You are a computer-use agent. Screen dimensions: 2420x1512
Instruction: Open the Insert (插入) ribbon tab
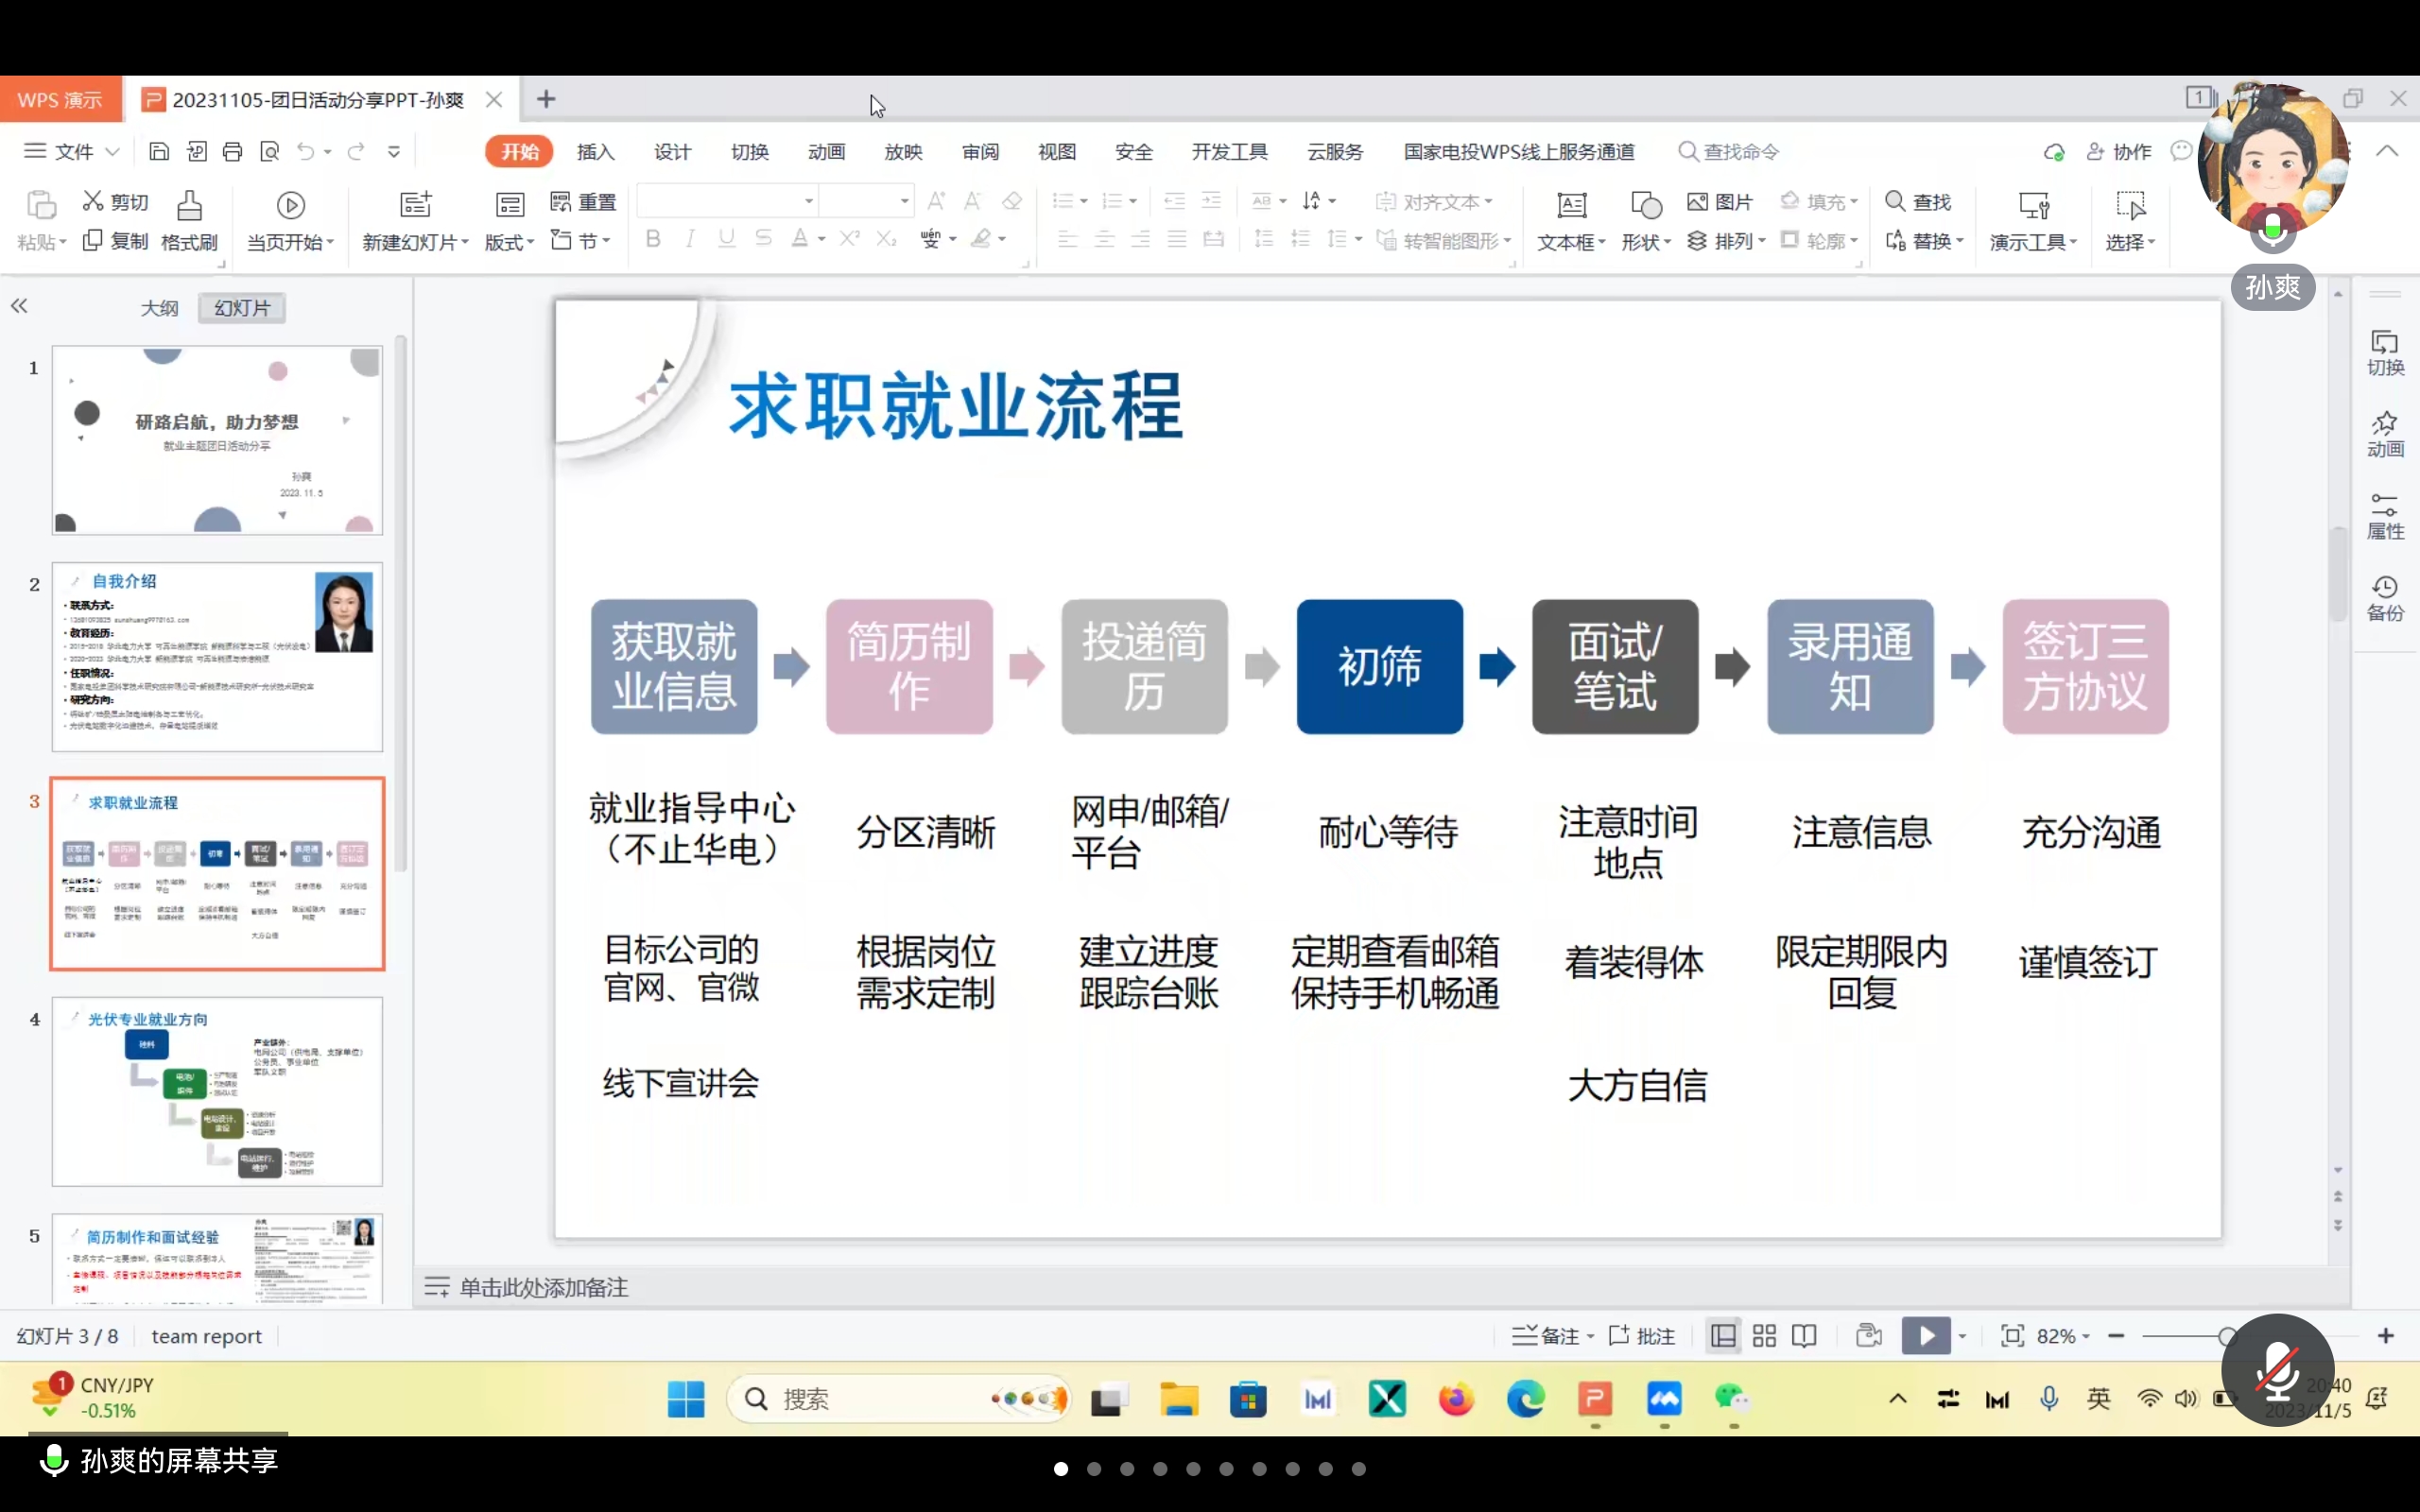click(x=595, y=152)
